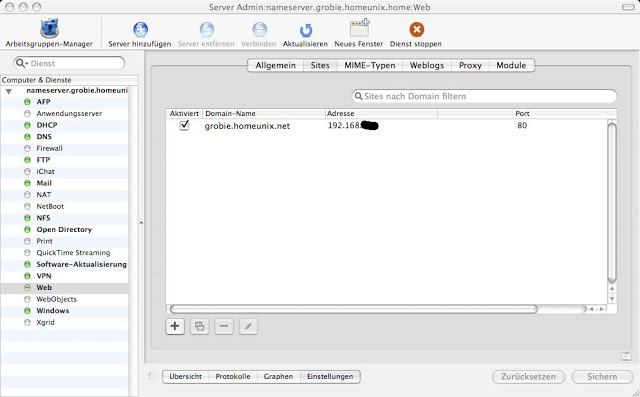Toggle Aktiviert checkbox for grobie.homeunix.net
640x397 pixels.
point(184,125)
